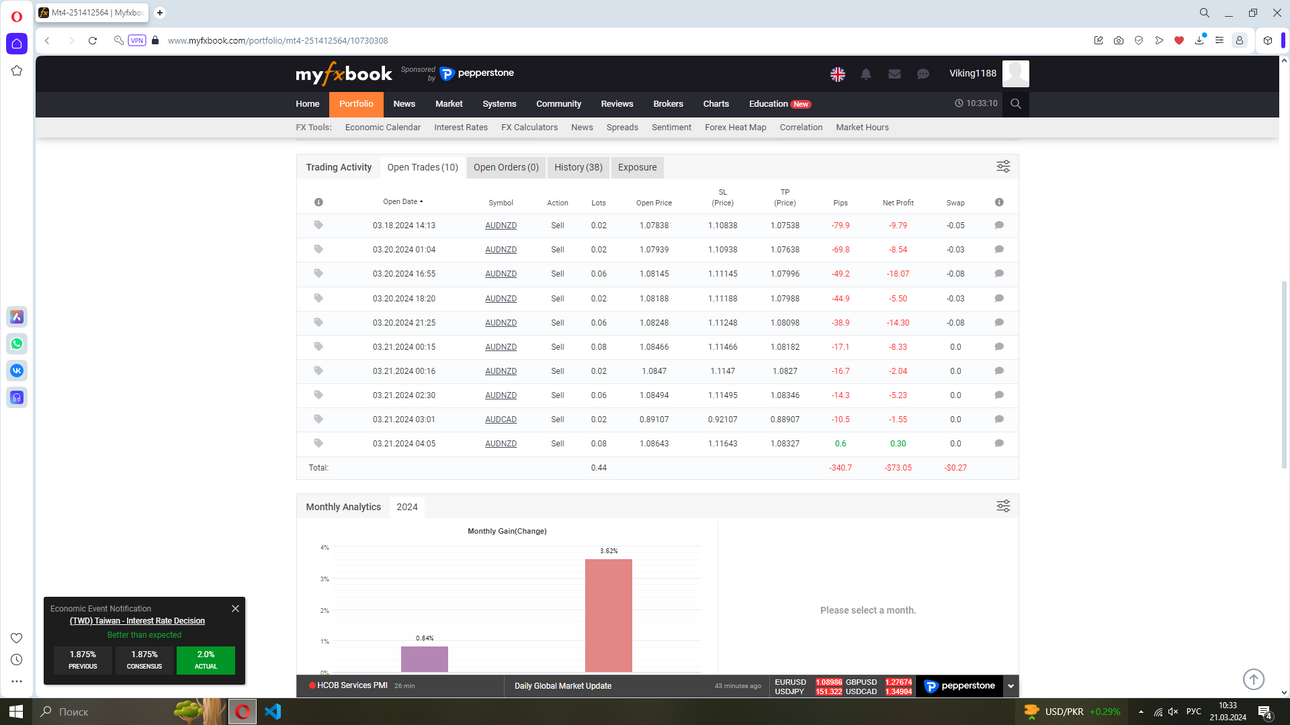The width and height of the screenshot is (1290, 725).
Task: Click the browser address bar URL
Action: point(277,41)
